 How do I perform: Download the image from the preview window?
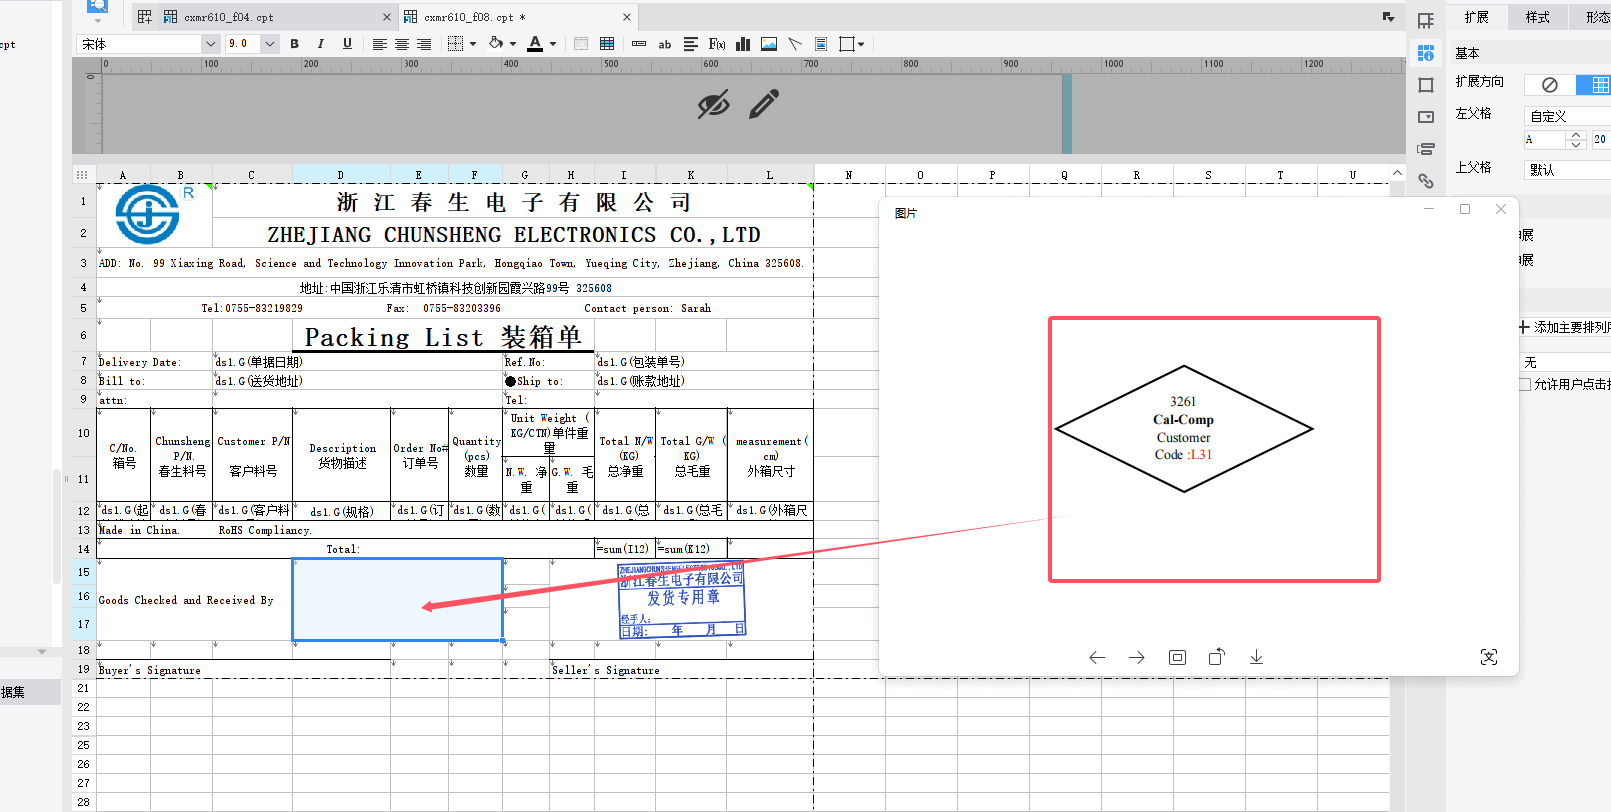point(1256,657)
